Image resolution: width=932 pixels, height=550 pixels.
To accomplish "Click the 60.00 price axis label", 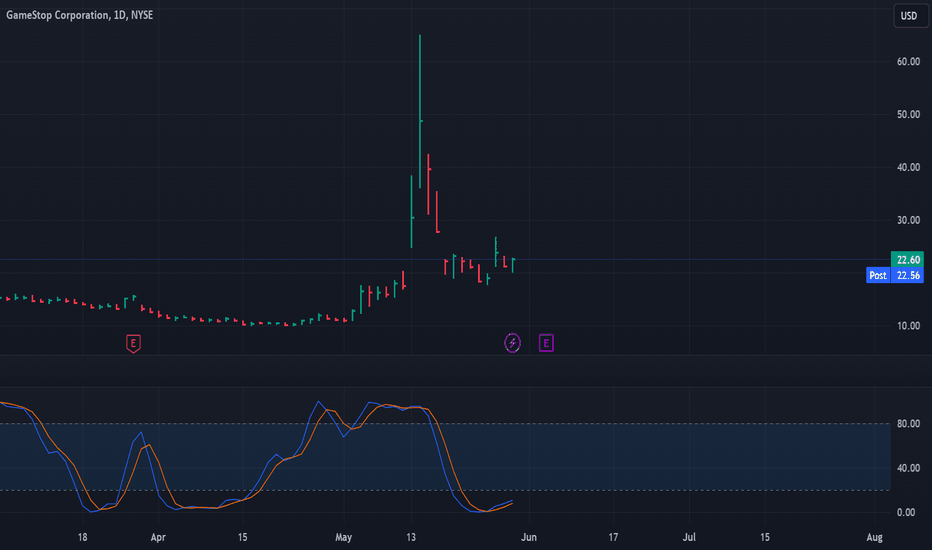I will coord(908,61).
